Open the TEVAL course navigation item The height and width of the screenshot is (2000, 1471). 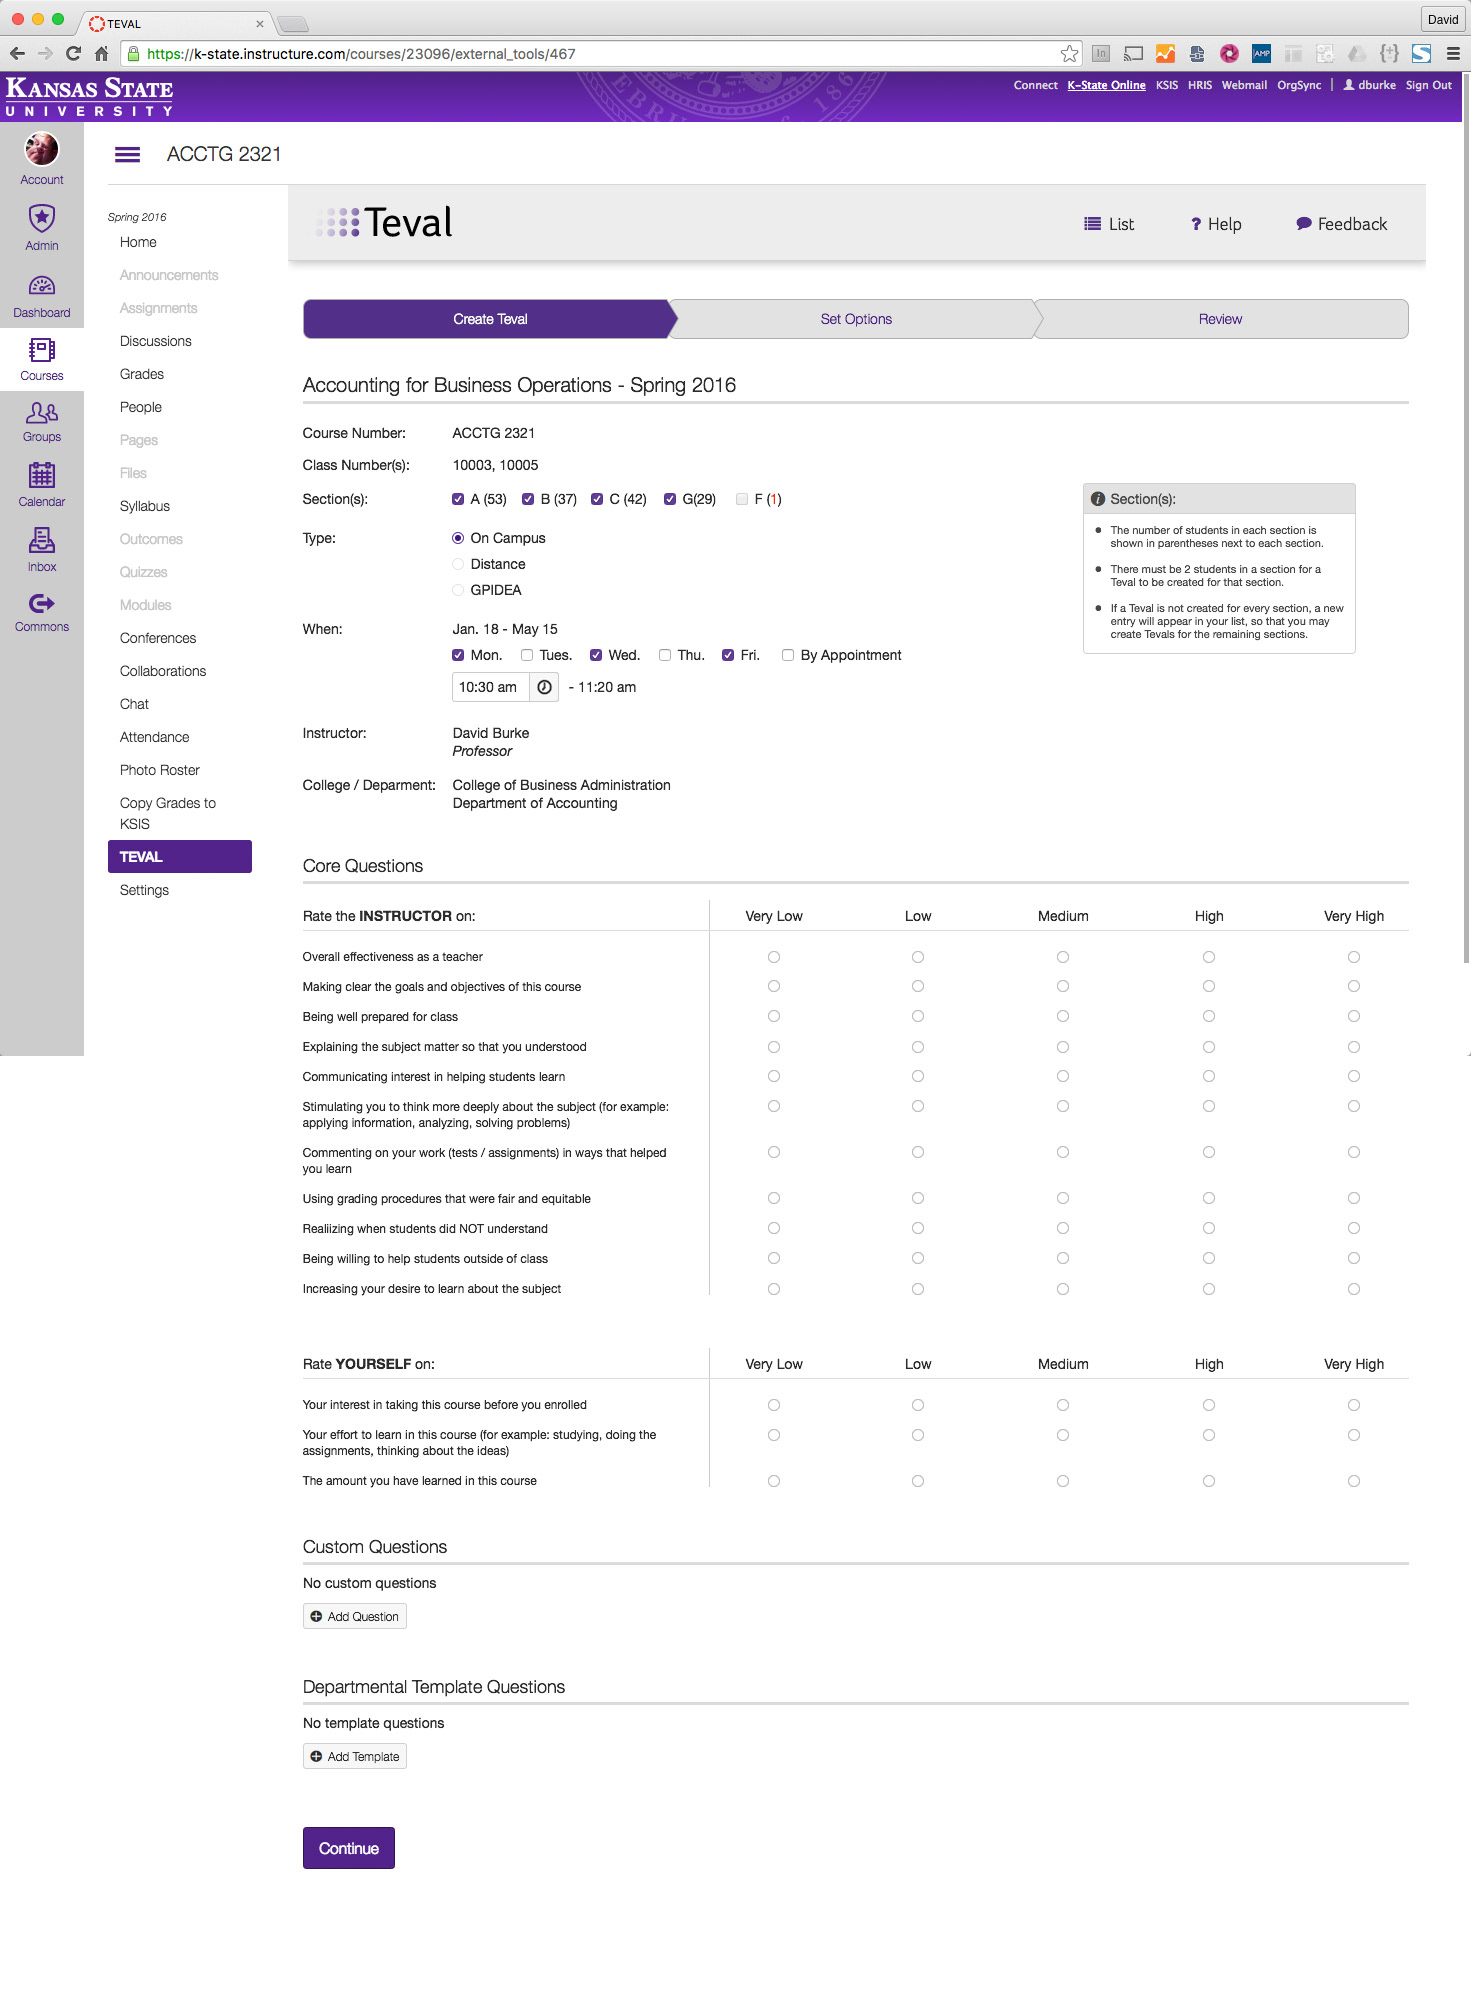coord(180,856)
